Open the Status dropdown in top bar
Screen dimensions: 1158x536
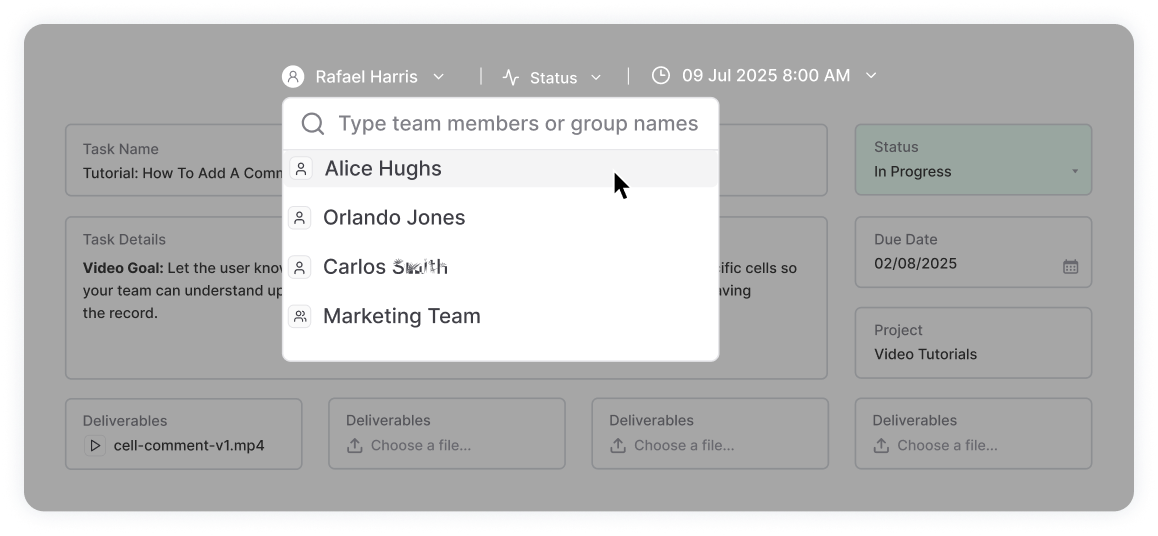(554, 77)
